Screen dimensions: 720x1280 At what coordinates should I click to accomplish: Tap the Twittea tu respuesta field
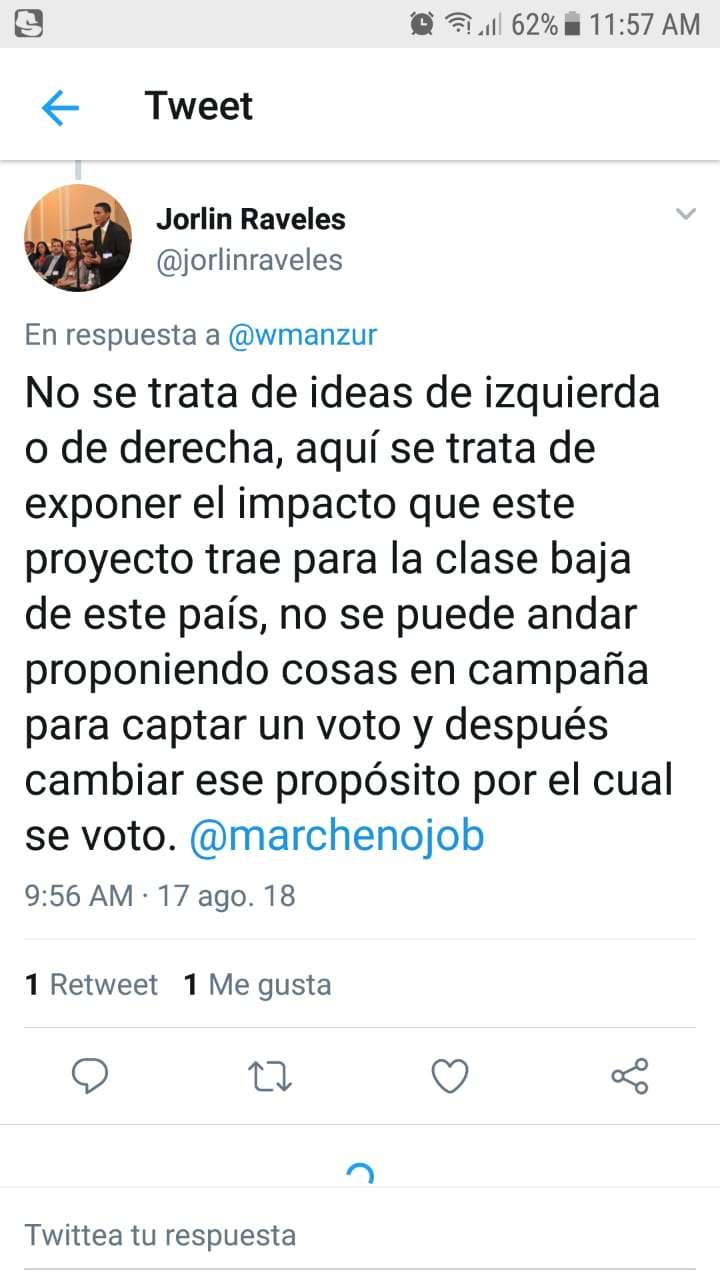click(360, 1235)
